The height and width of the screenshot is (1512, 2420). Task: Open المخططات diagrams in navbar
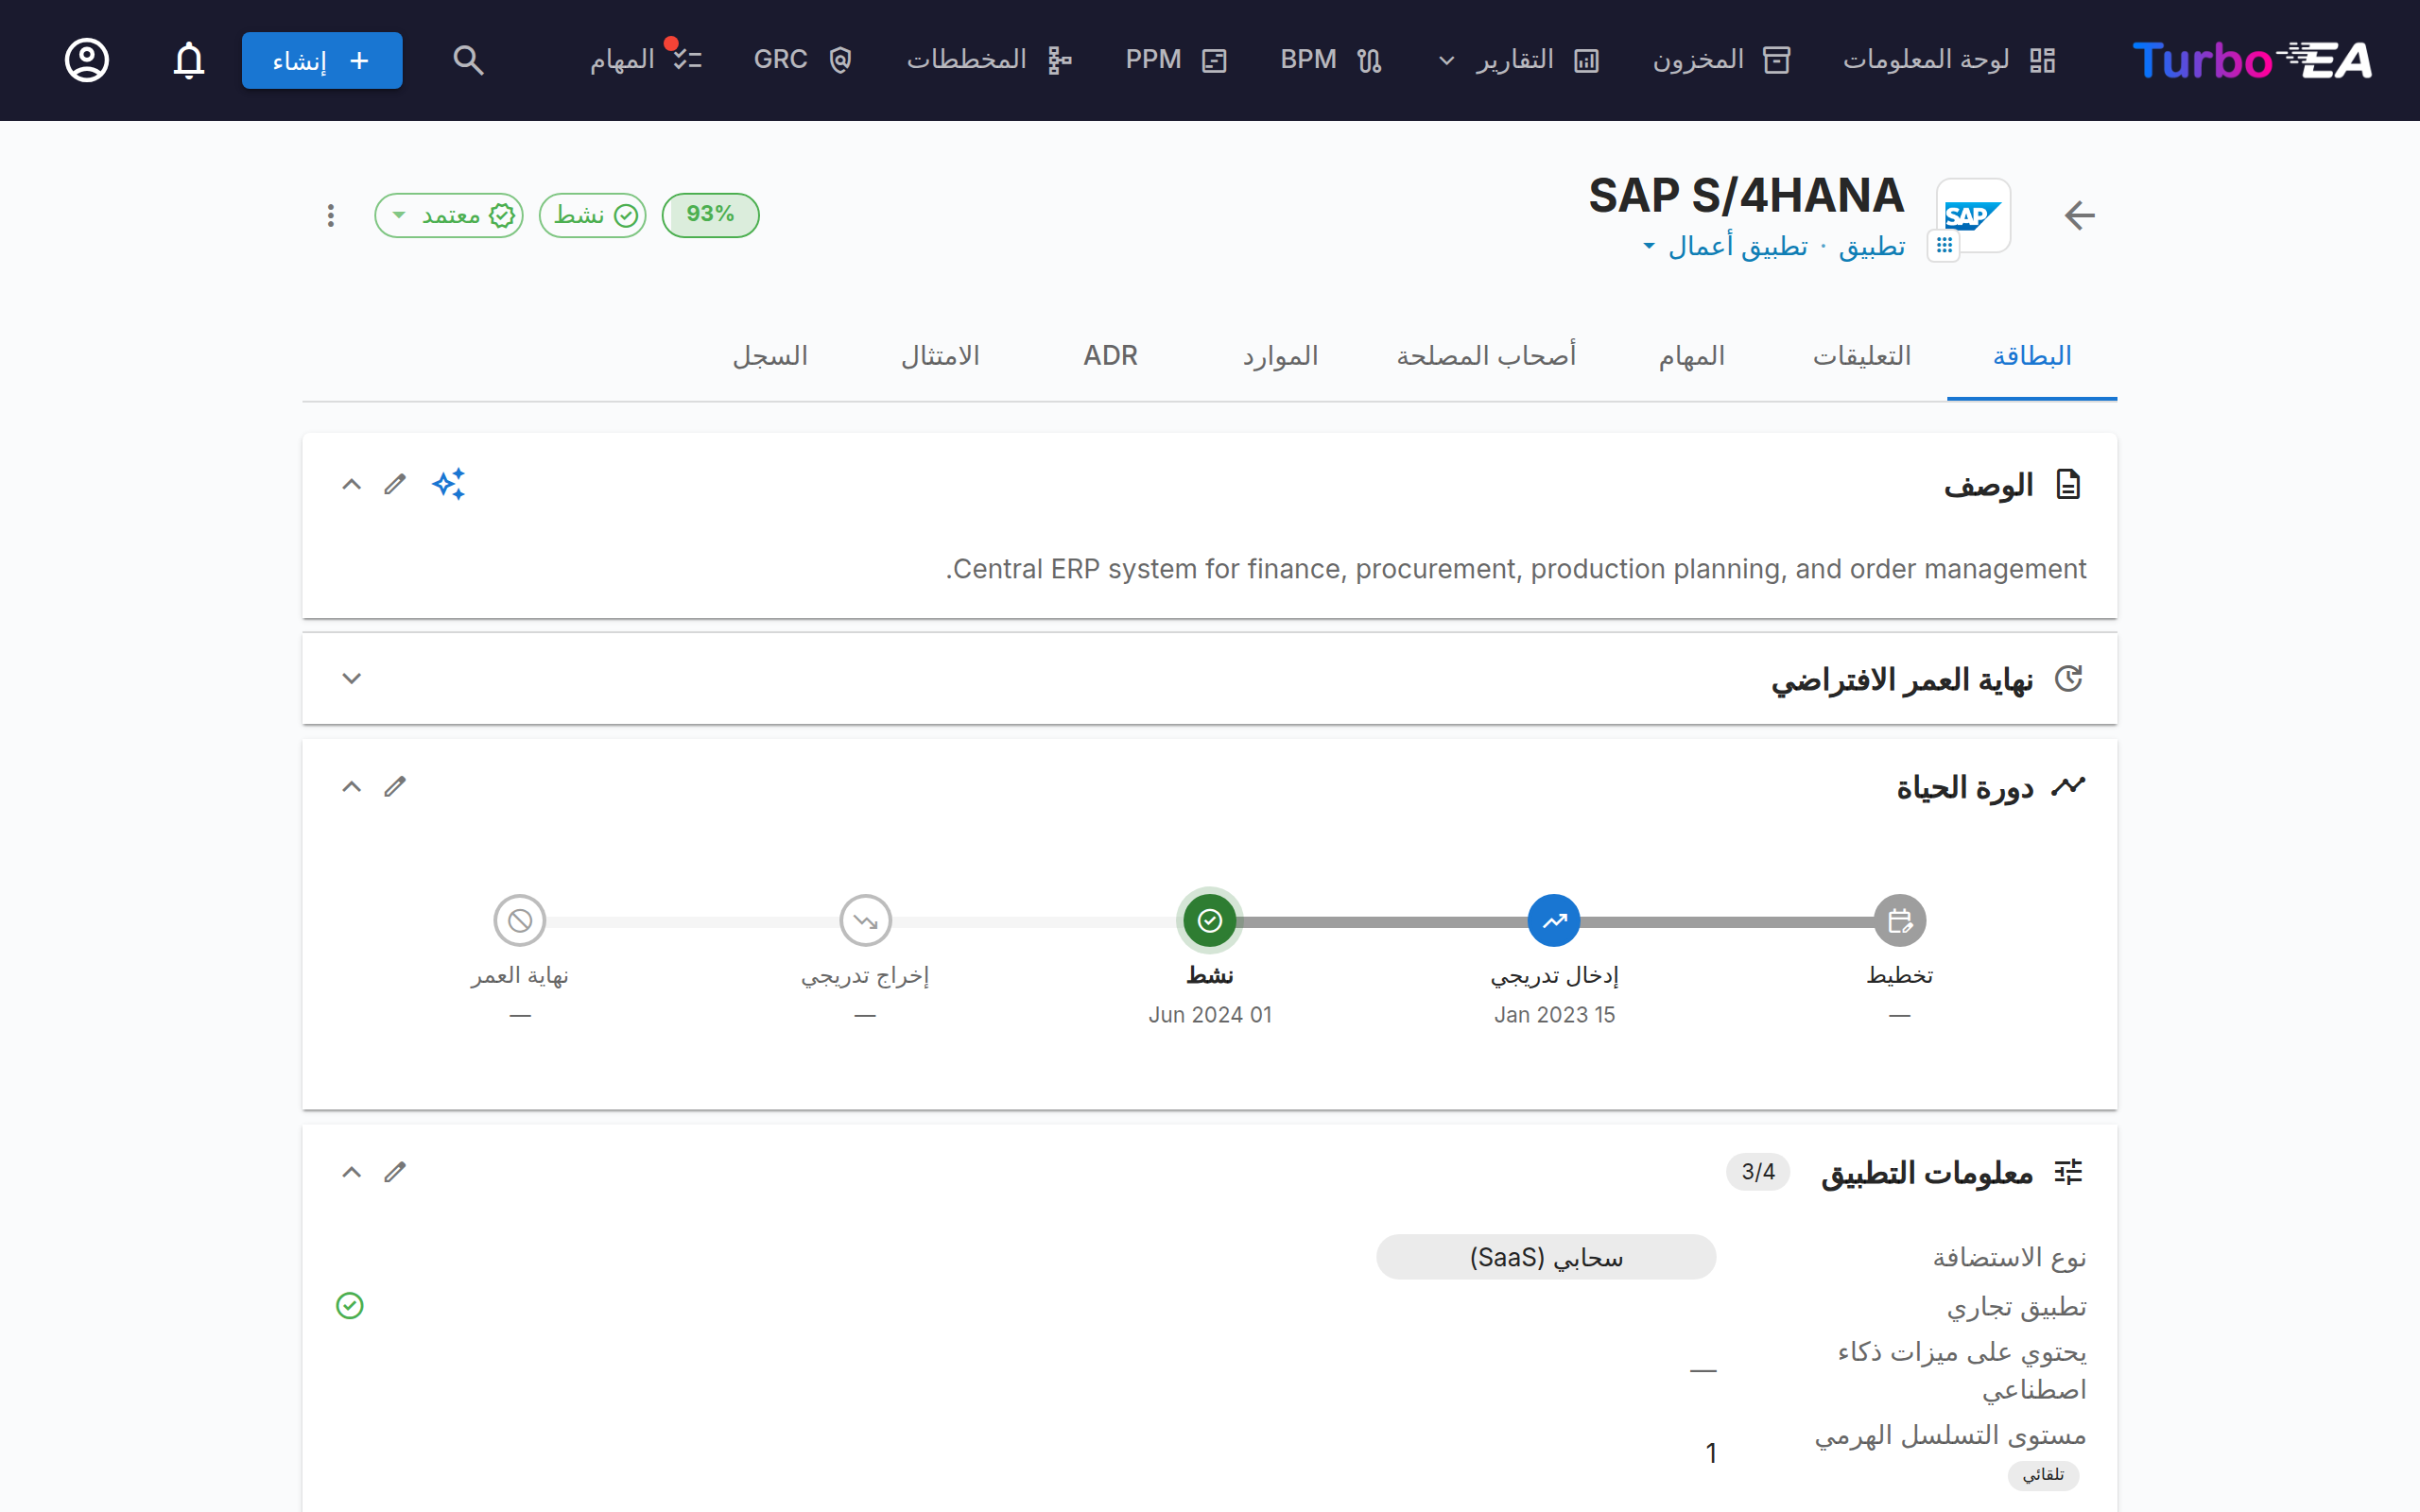989,60
